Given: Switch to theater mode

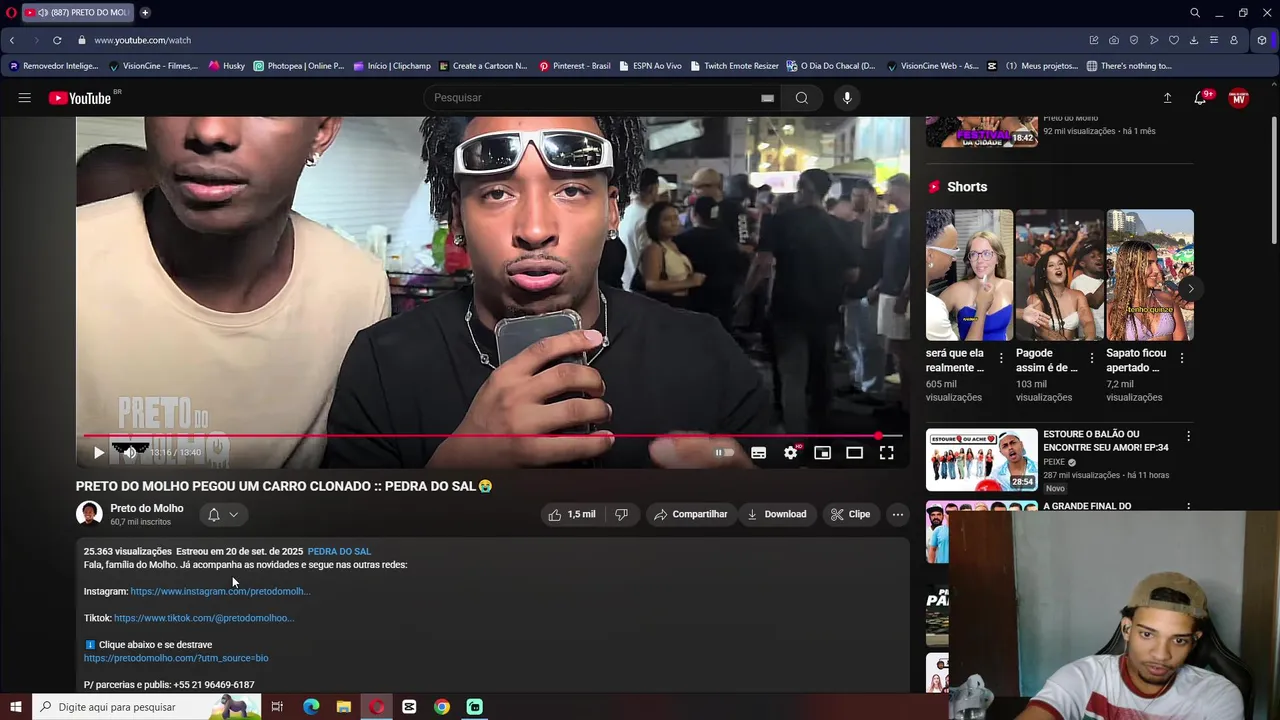Looking at the screenshot, I should coord(854,453).
